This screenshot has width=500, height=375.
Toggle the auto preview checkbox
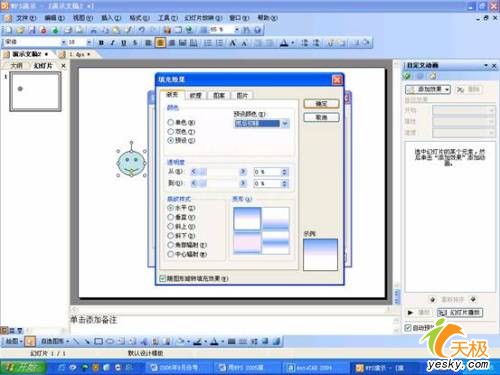pyautogui.click(x=408, y=328)
